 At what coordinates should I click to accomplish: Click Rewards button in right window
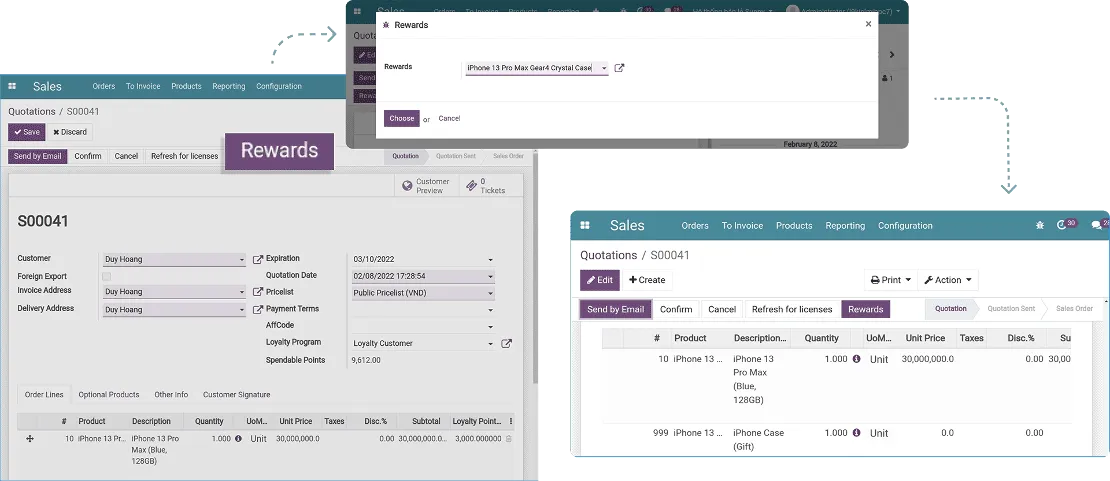point(865,309)
